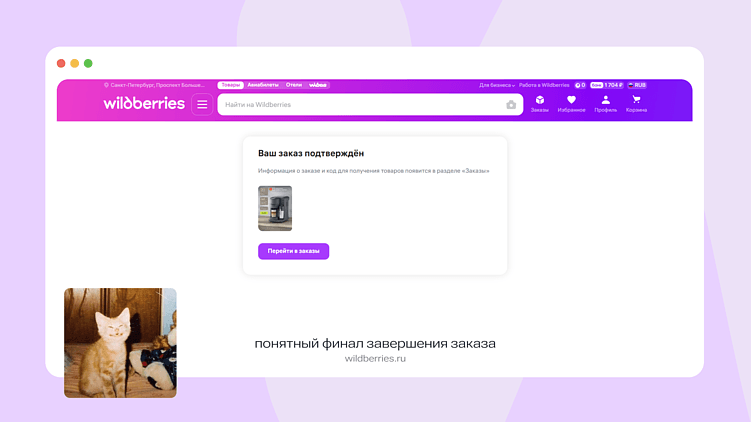Viewport: 751px width, 422px height.
Task: Click the wildberries.ru caption text
Action: tap(375, 358)
